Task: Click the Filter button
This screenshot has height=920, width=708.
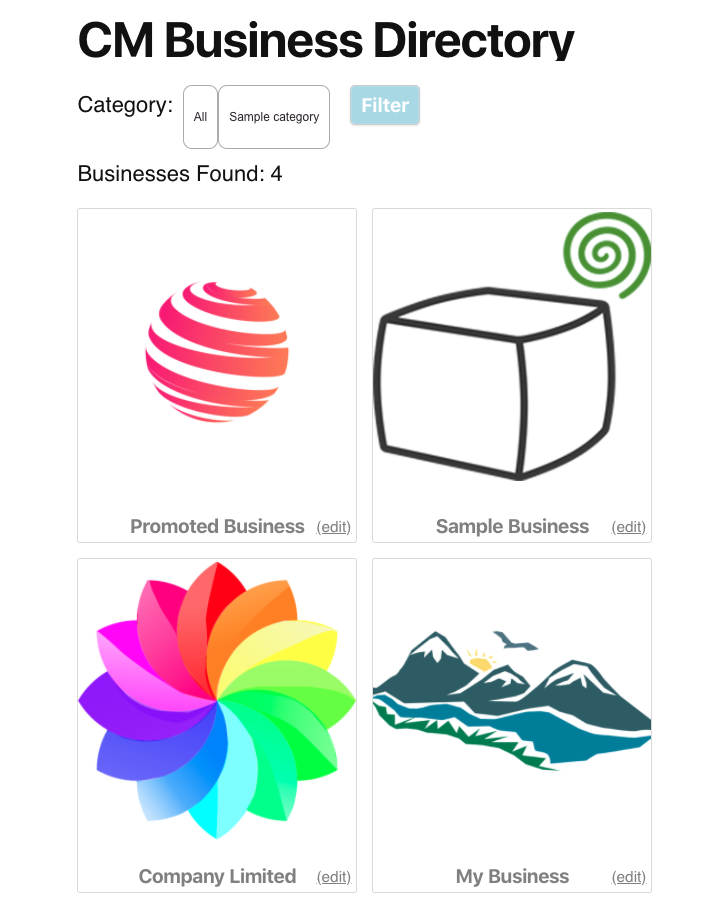Action: click(x=385, y=105)
